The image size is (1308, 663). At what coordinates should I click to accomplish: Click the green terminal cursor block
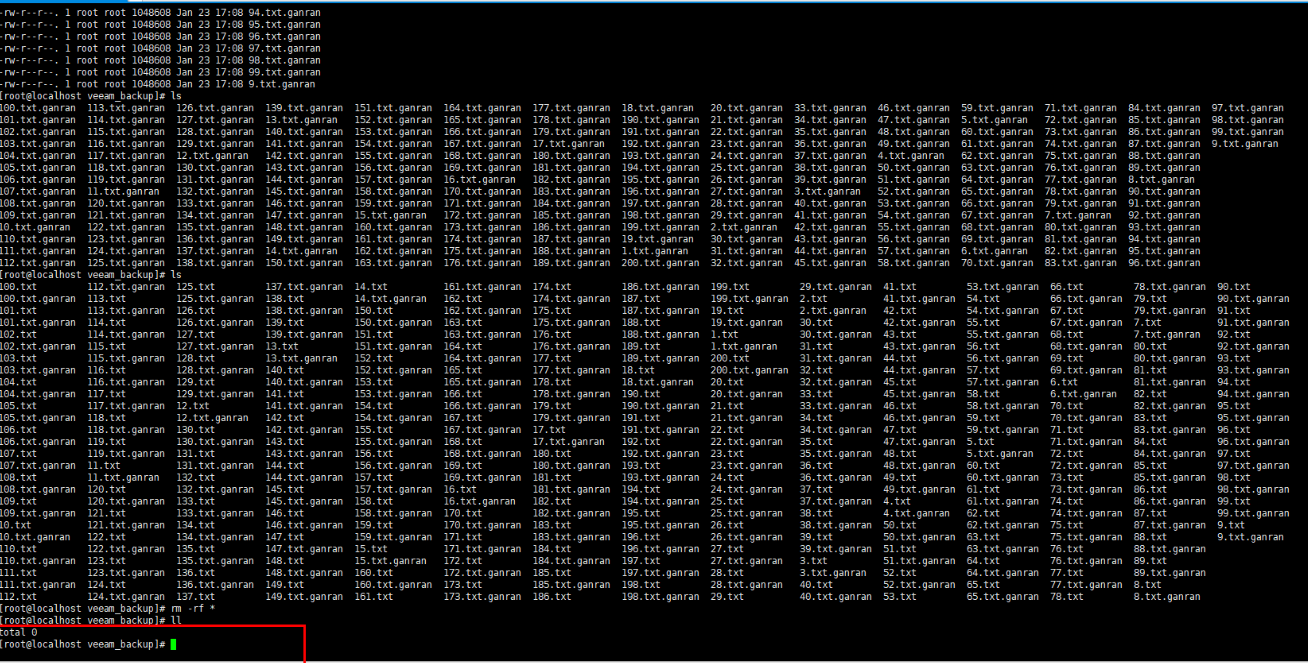pos(173,645)
